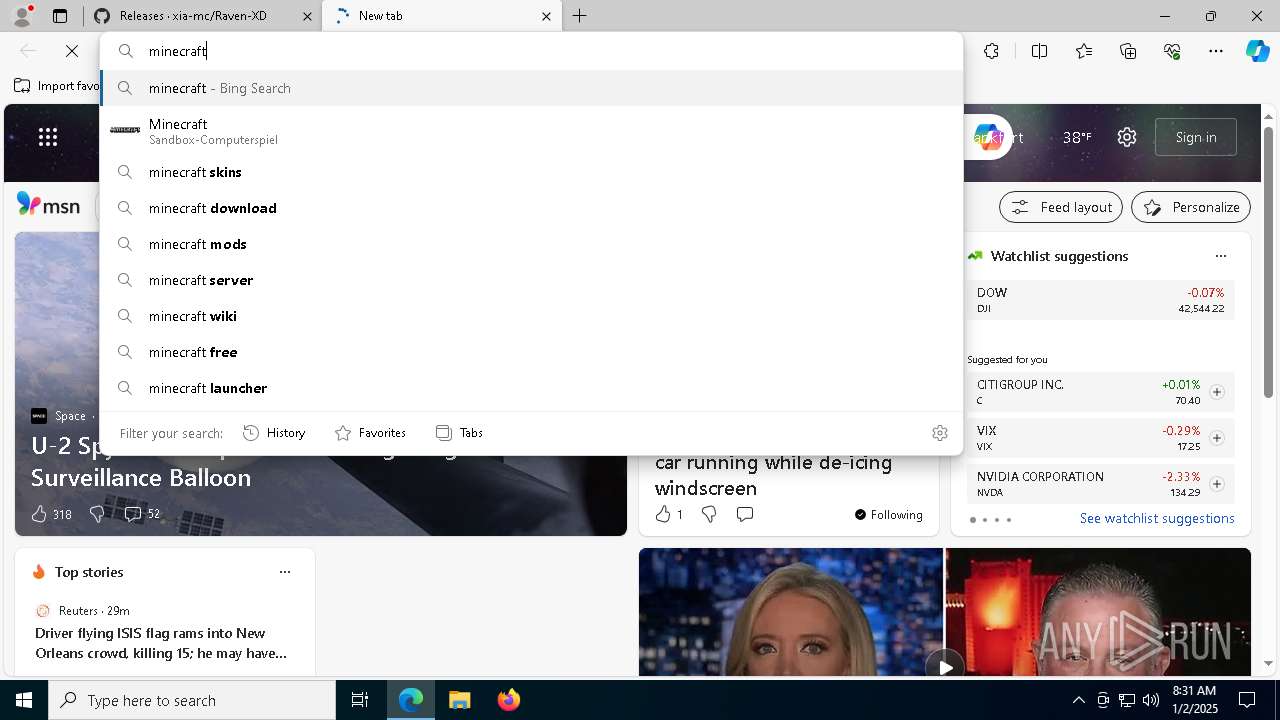1280x720 pixels.
Task: Open a new browser tab
Action: coord(580,16)
